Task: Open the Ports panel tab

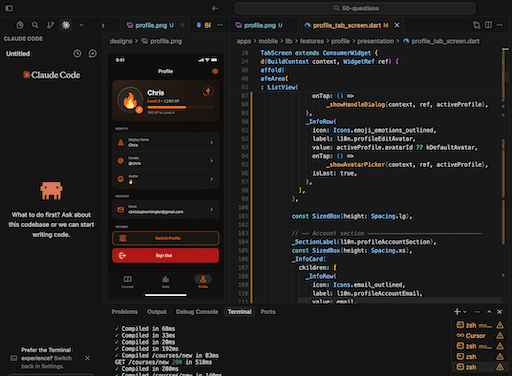Action: [x=268, y=312]
